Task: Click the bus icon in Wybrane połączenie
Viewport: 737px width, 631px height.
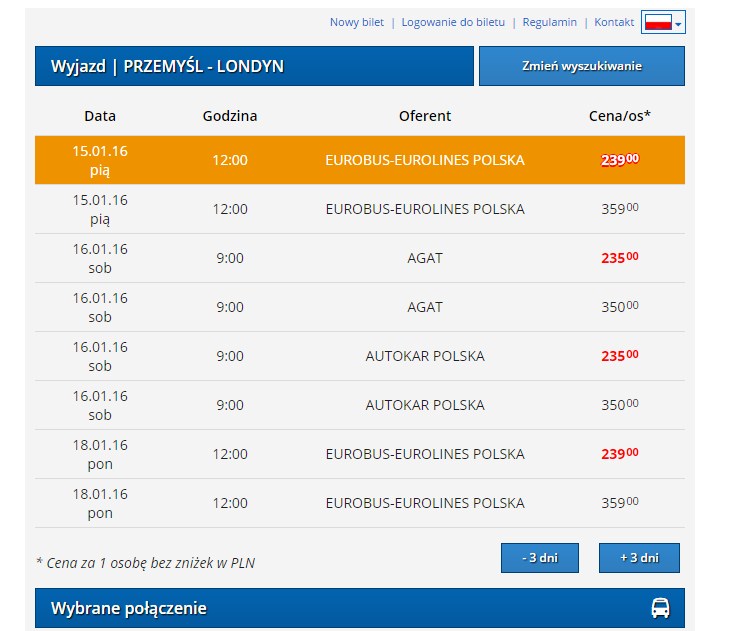Action: [x=660, y=608]
